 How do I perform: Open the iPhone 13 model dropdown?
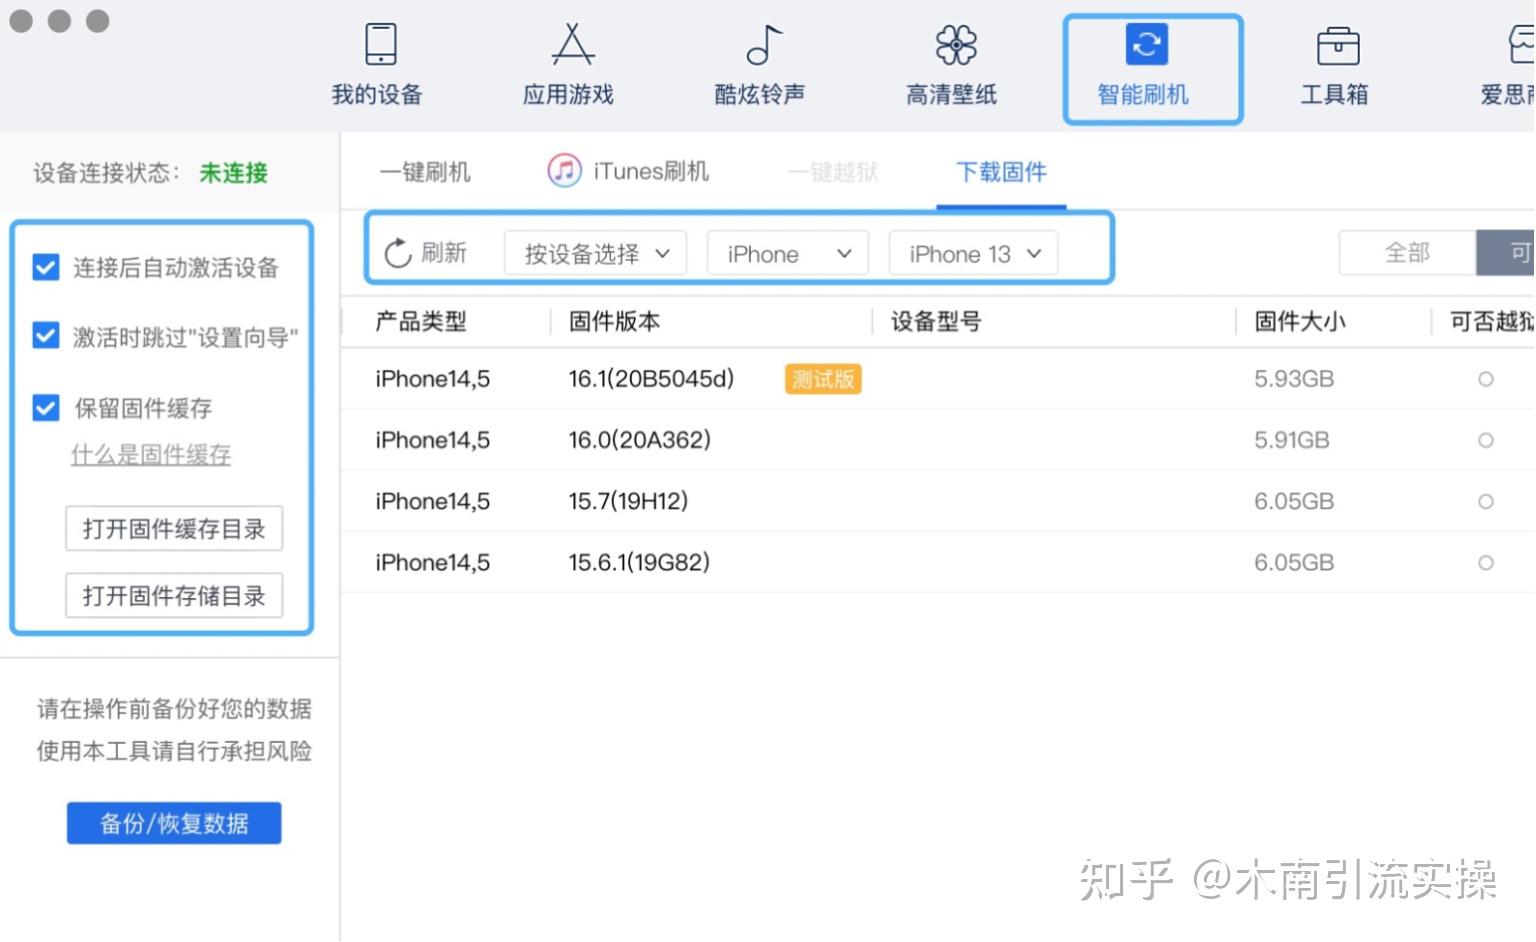click(x=971, y=253)
